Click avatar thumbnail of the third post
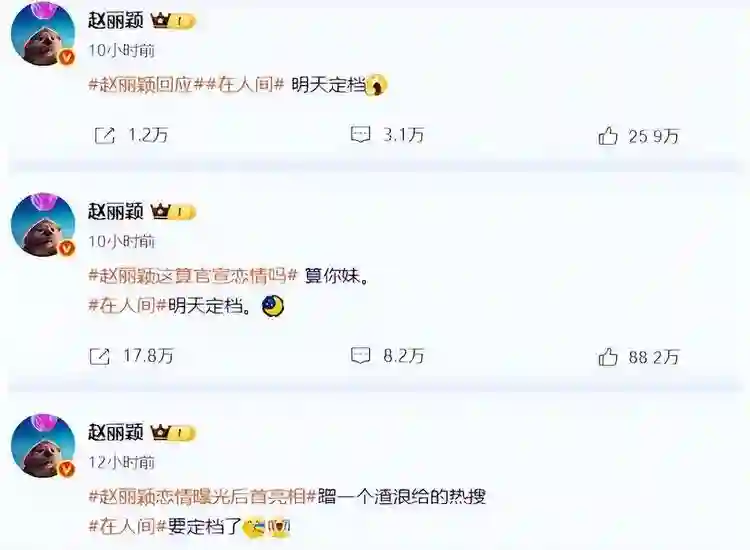The height and width of the screenshot is (550, 750). pyautogui.click(x=43, y=446)
